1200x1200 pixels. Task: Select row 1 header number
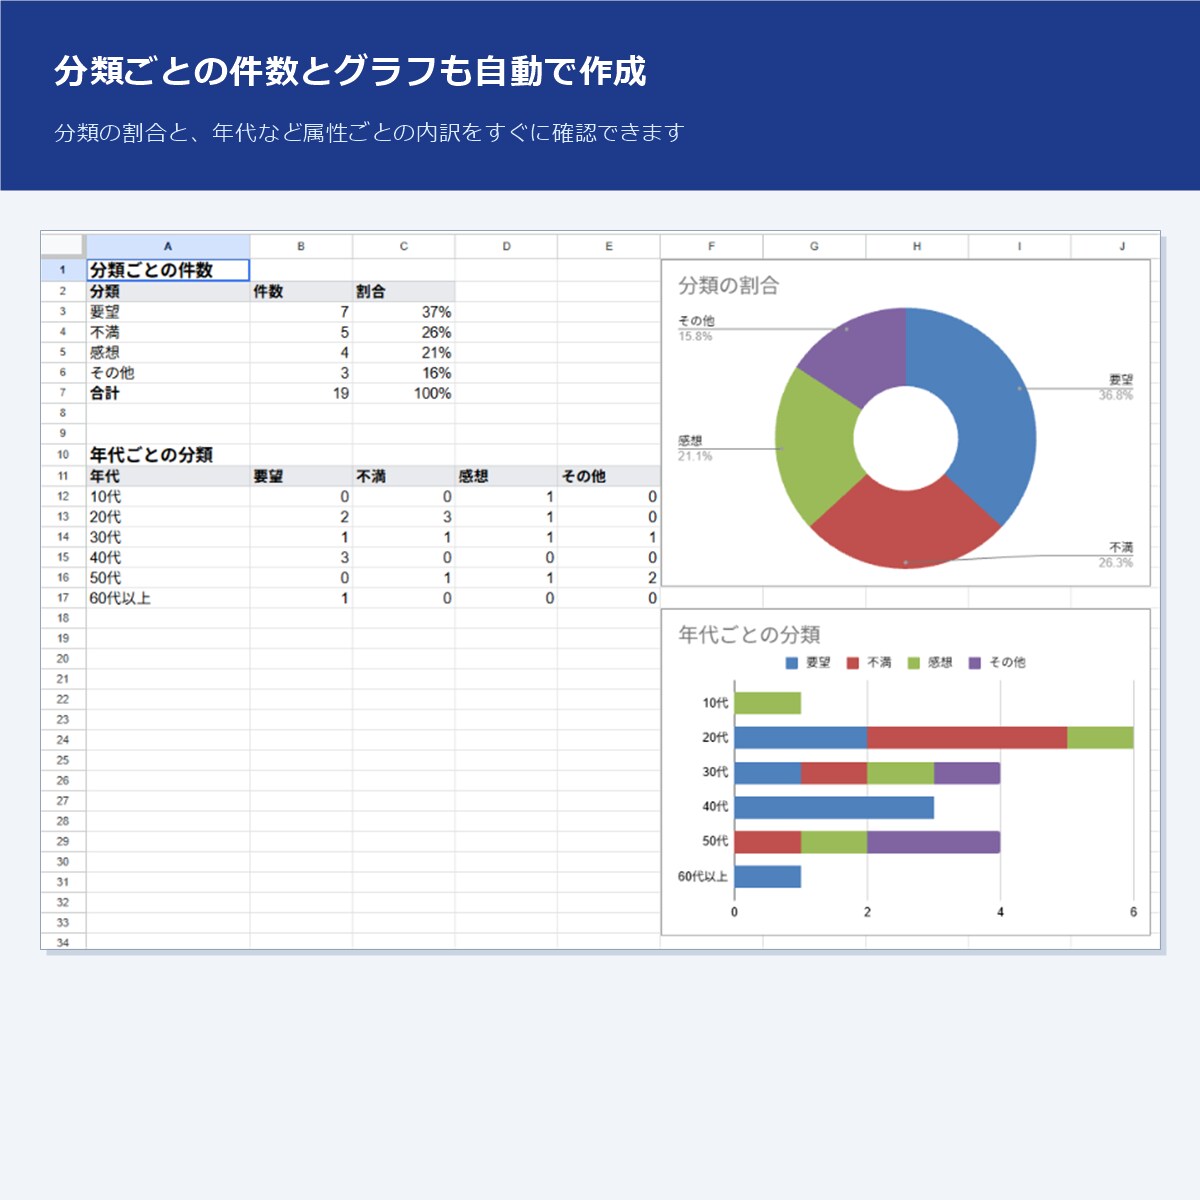click(63, 270)
